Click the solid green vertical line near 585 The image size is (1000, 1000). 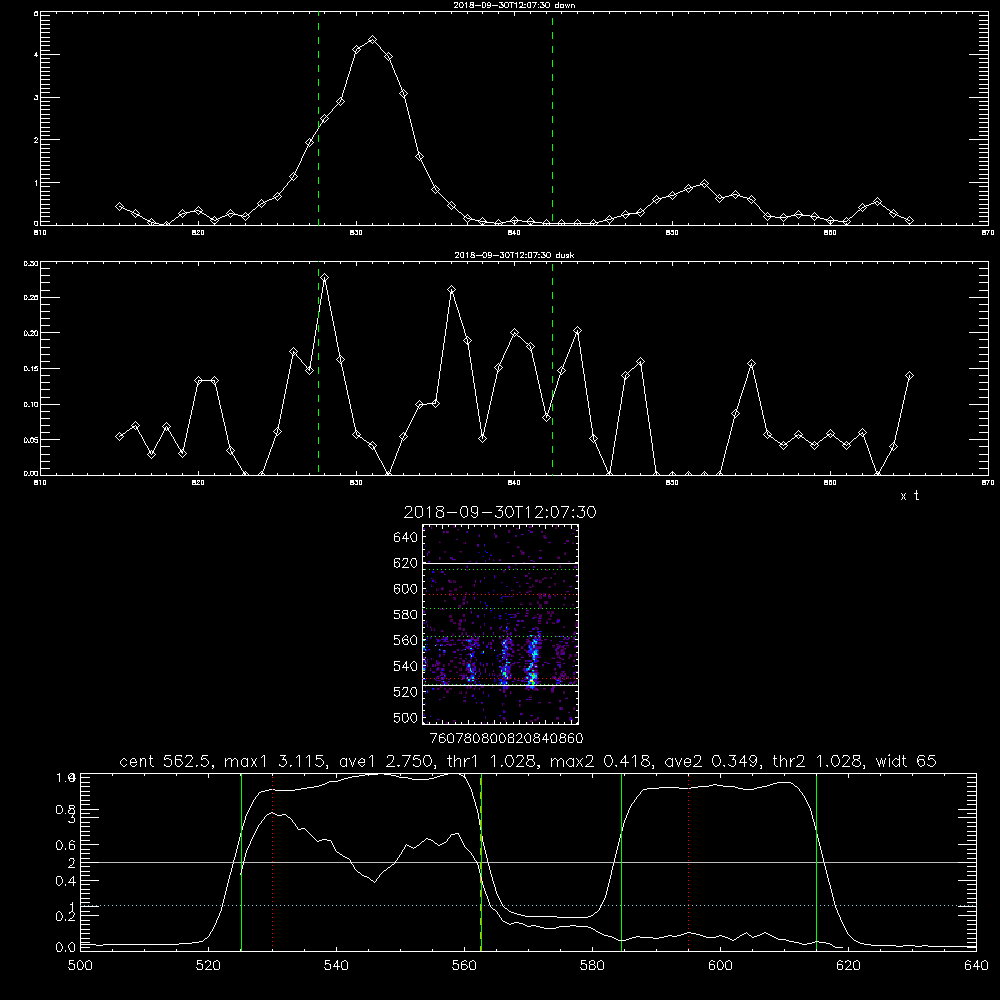pyautogui.click(x=621, y=862)
